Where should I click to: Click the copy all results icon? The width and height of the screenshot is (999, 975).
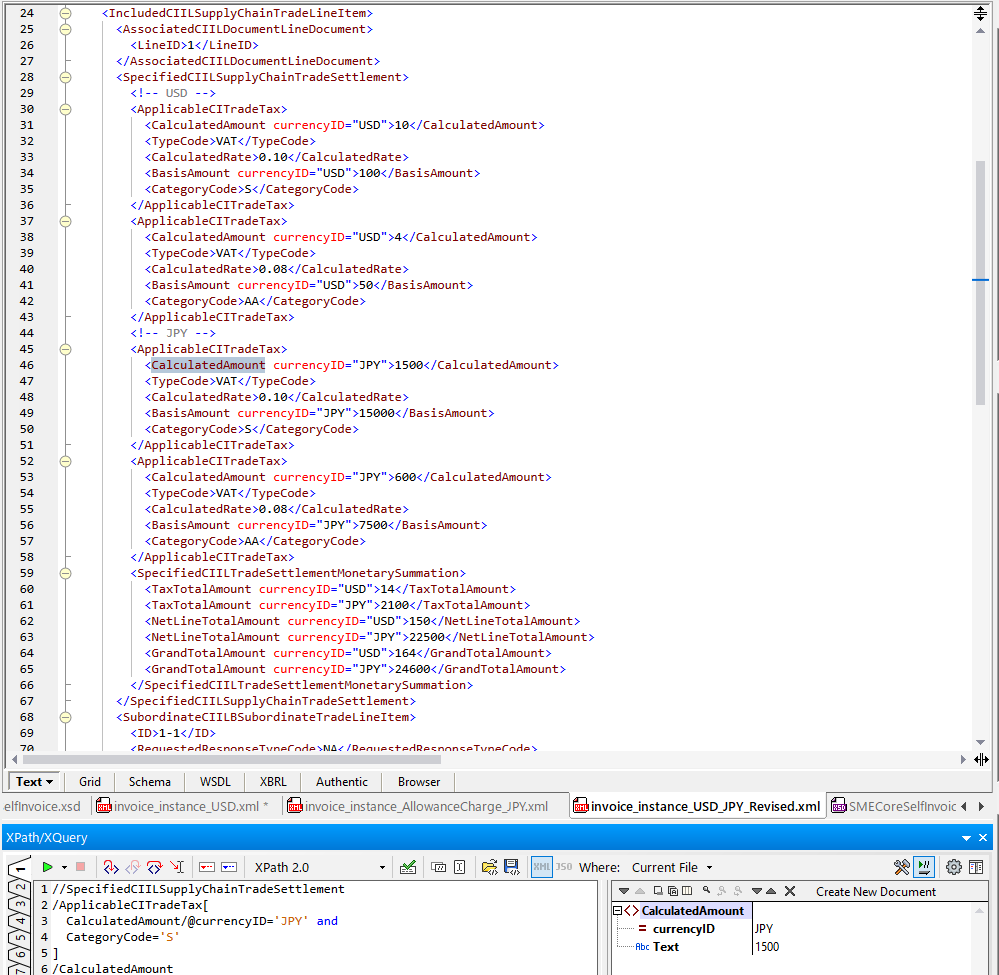tap(673, 891)
